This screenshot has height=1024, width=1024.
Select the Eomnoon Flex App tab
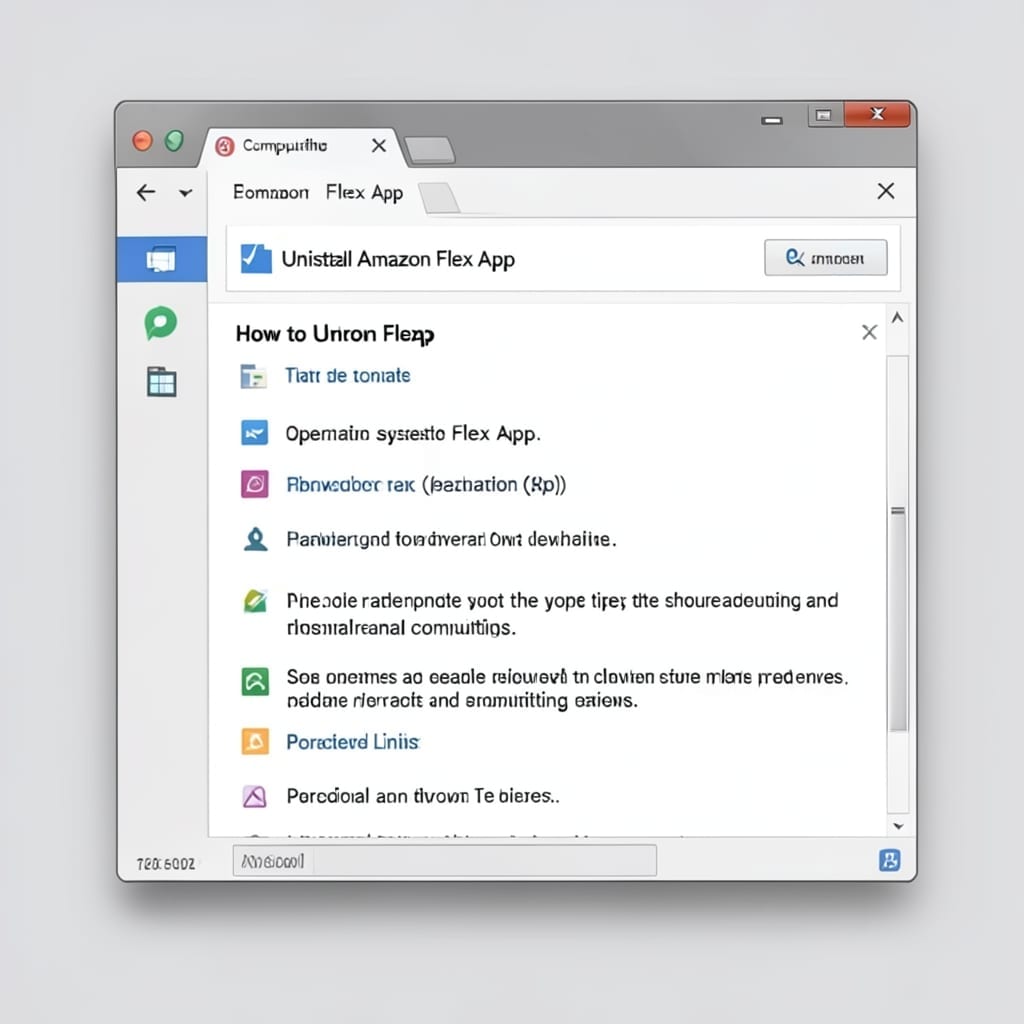[318, 193]
